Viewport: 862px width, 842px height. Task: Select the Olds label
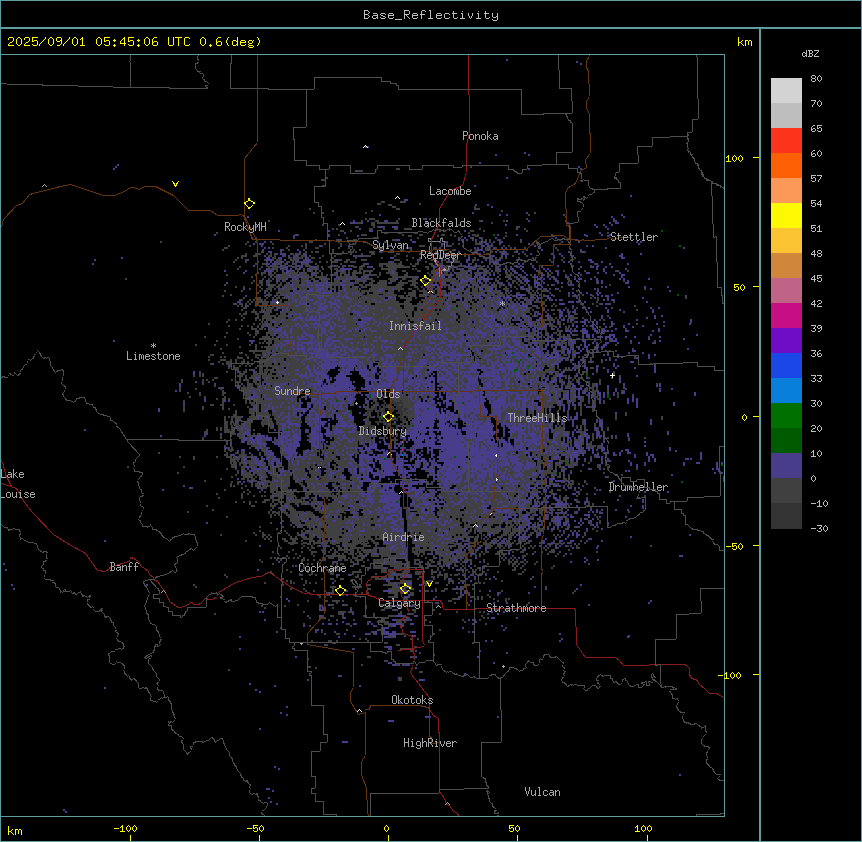pos(388,394)
